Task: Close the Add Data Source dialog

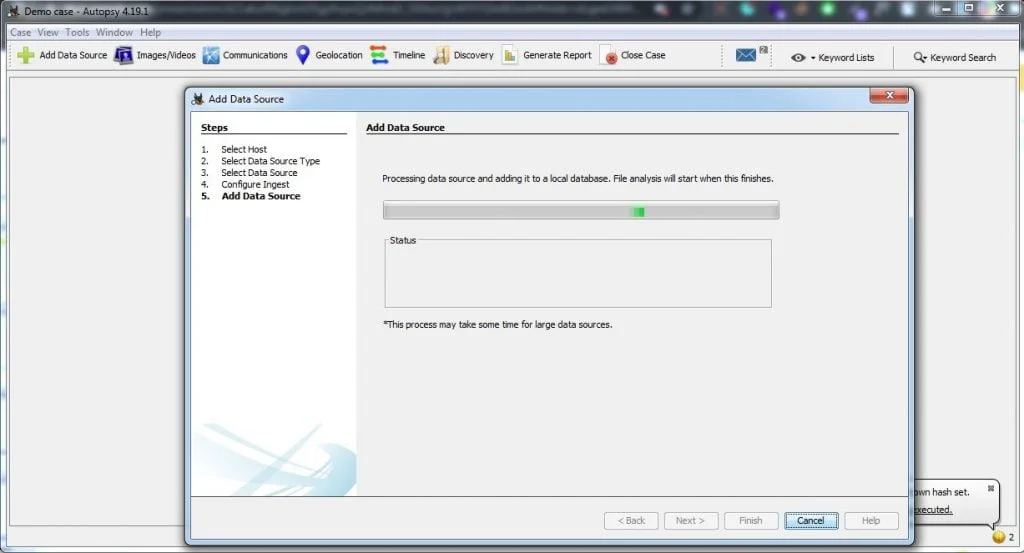Action: pos(889,95)
